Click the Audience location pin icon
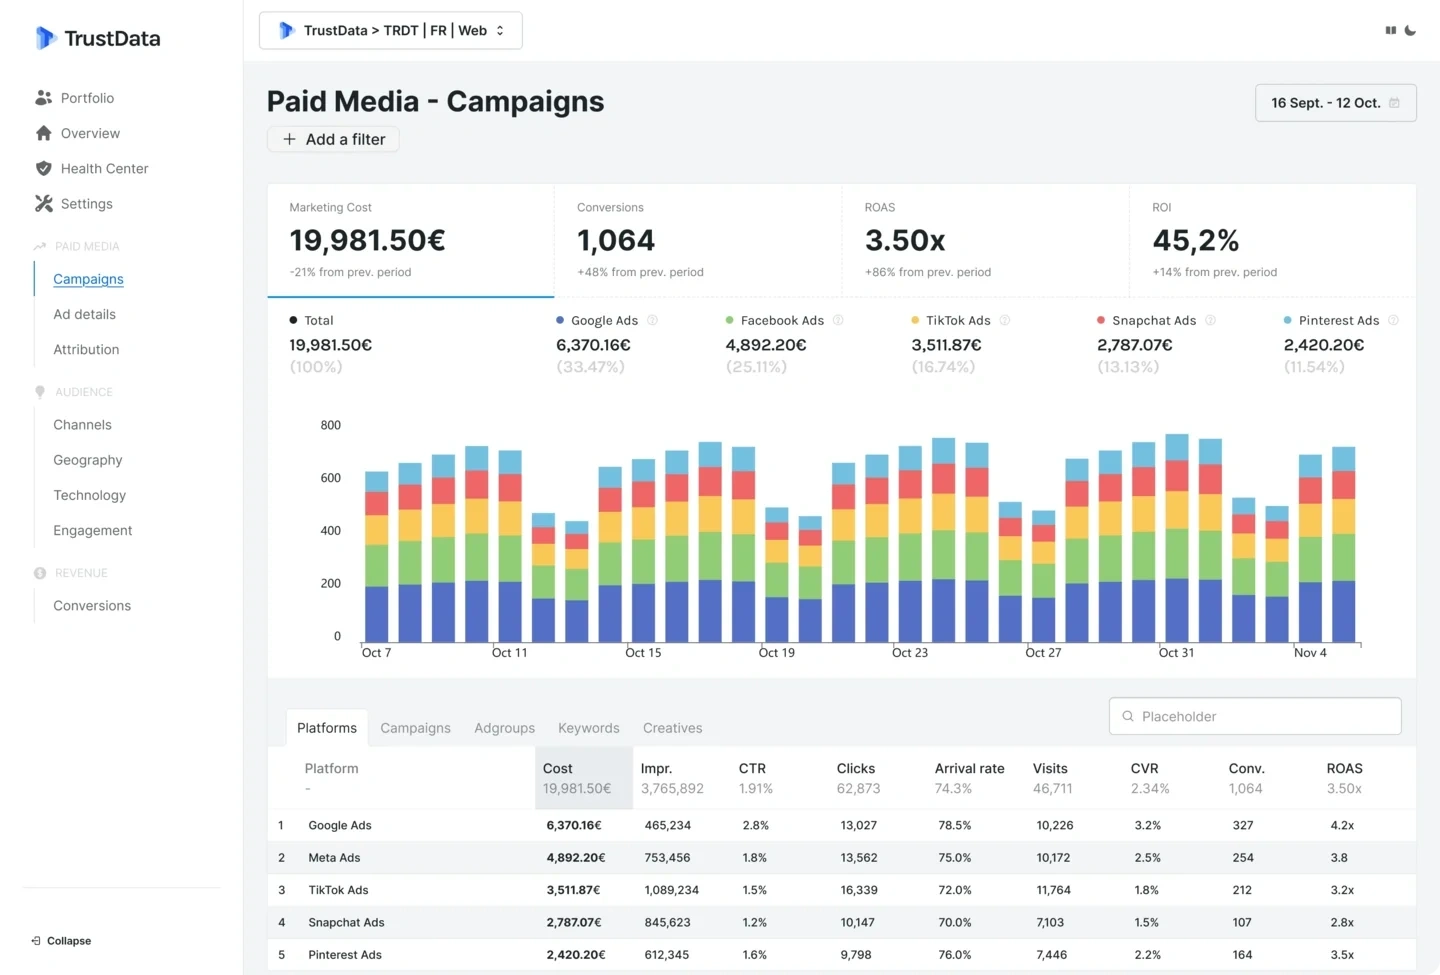This screenshot has width=1440, height=975. 41,391
